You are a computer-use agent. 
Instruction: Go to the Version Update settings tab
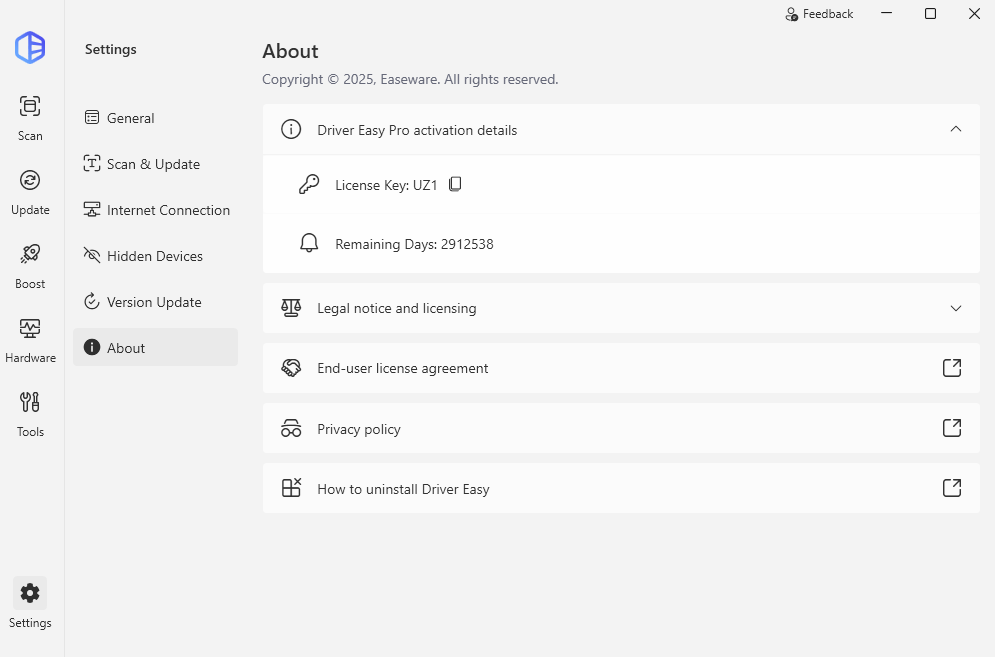pyautogui.click(x=154, y=302)
